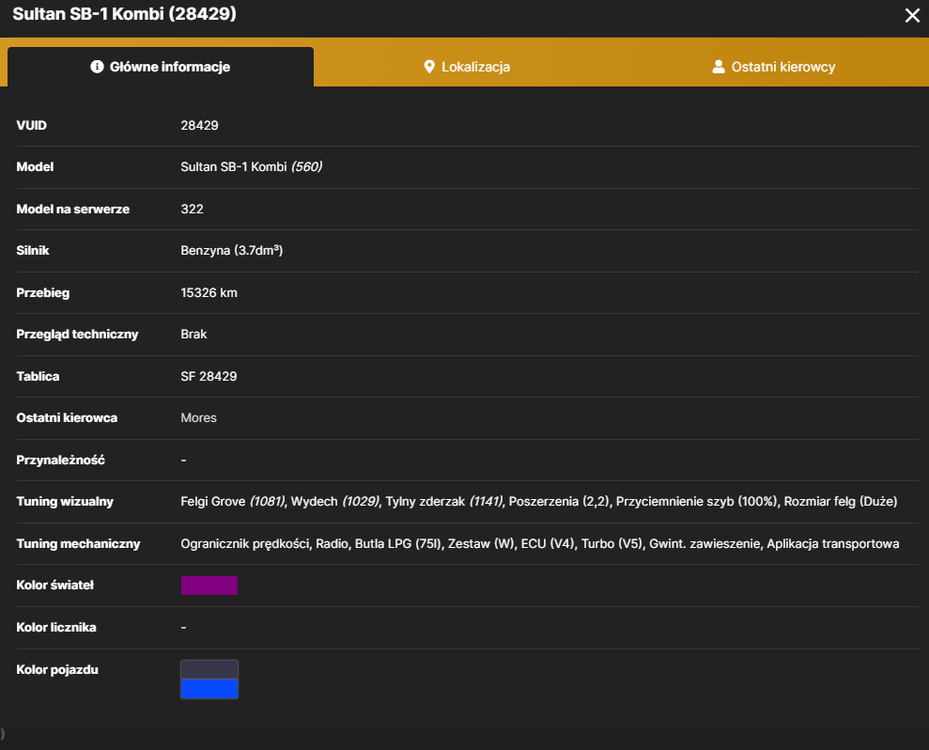Click the Radio entry in Tuning mechaniczny
Image resolution: width=929 pixels, height=750 pixels.
tap(332, 544)
